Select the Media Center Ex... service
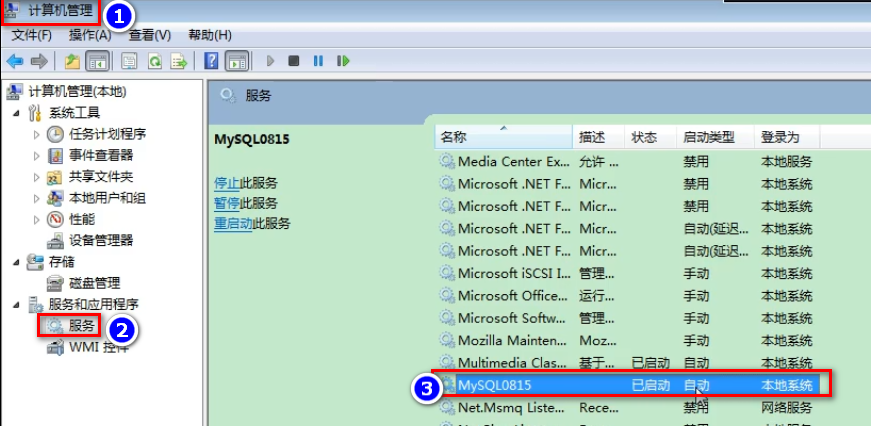The image size is (871, 426). 511,162
